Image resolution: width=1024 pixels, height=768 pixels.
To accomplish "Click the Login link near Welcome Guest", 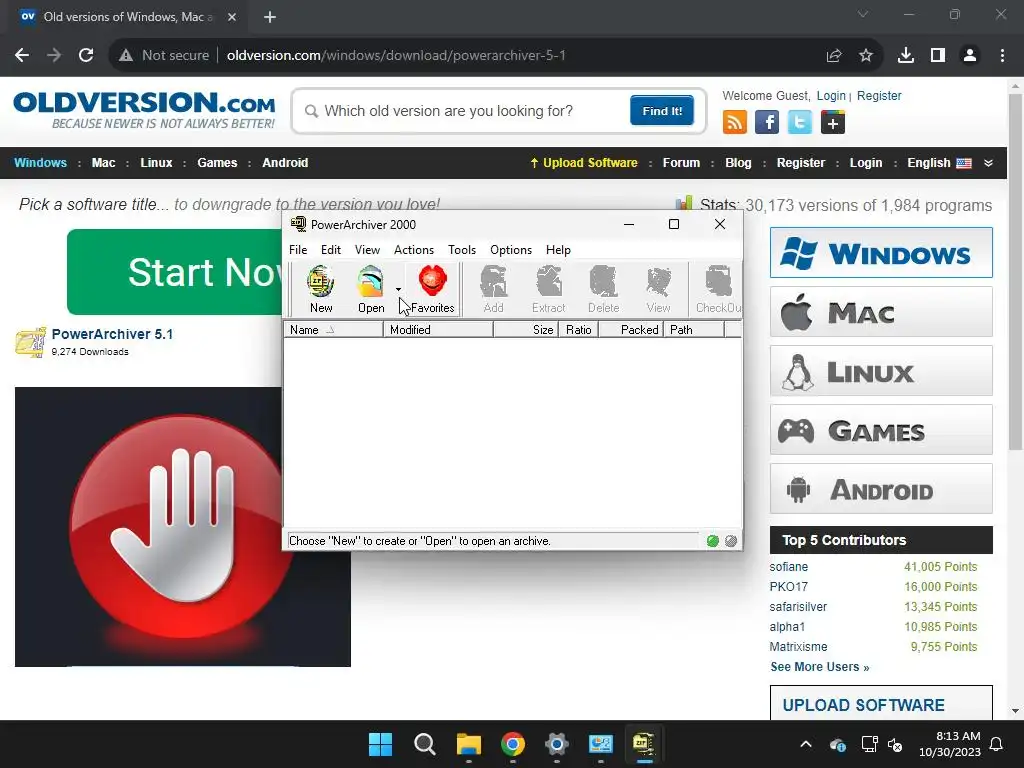I will click(831, 95).
